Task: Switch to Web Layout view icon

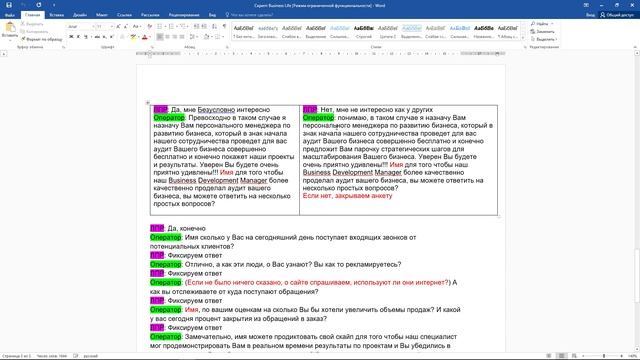Action: coord(574,356)
